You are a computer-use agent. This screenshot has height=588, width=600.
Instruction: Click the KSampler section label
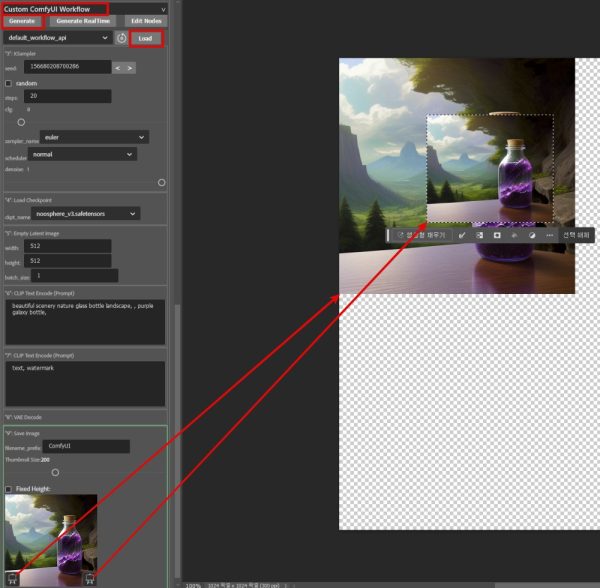20,54
